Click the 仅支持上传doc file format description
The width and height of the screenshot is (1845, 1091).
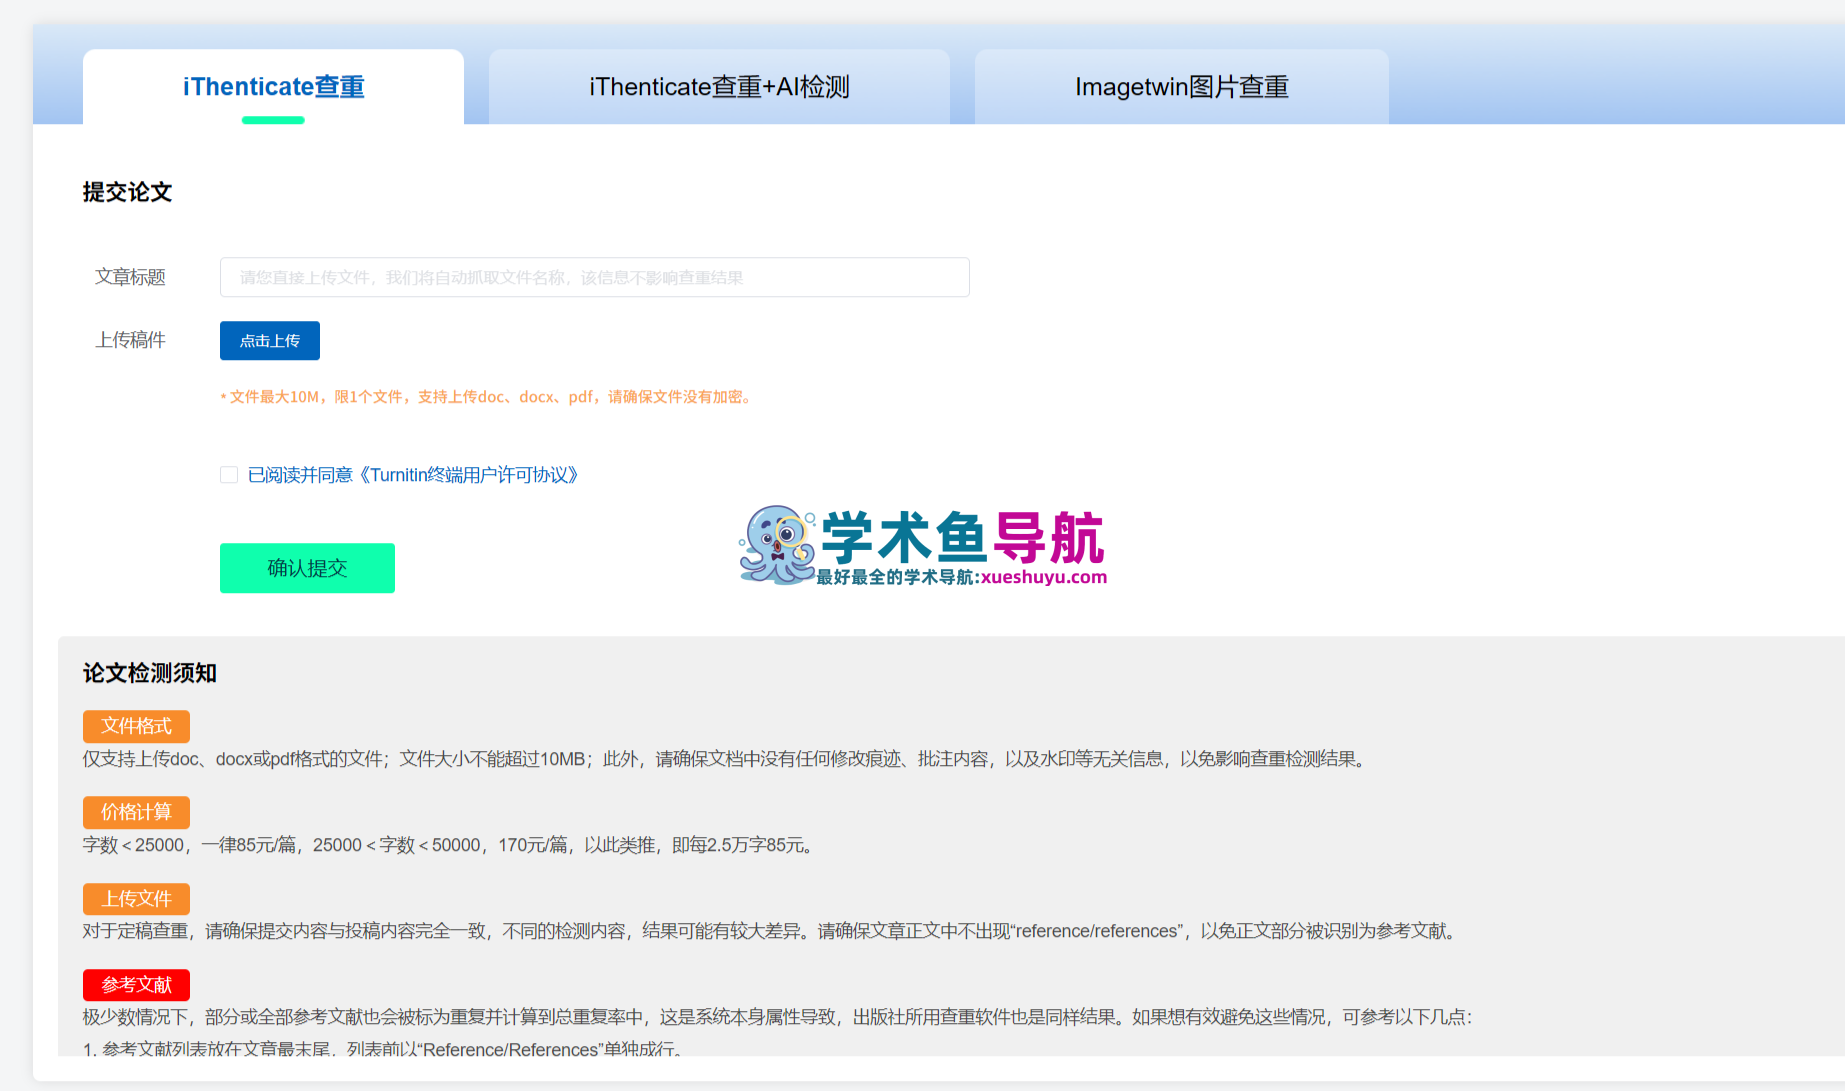726,759
